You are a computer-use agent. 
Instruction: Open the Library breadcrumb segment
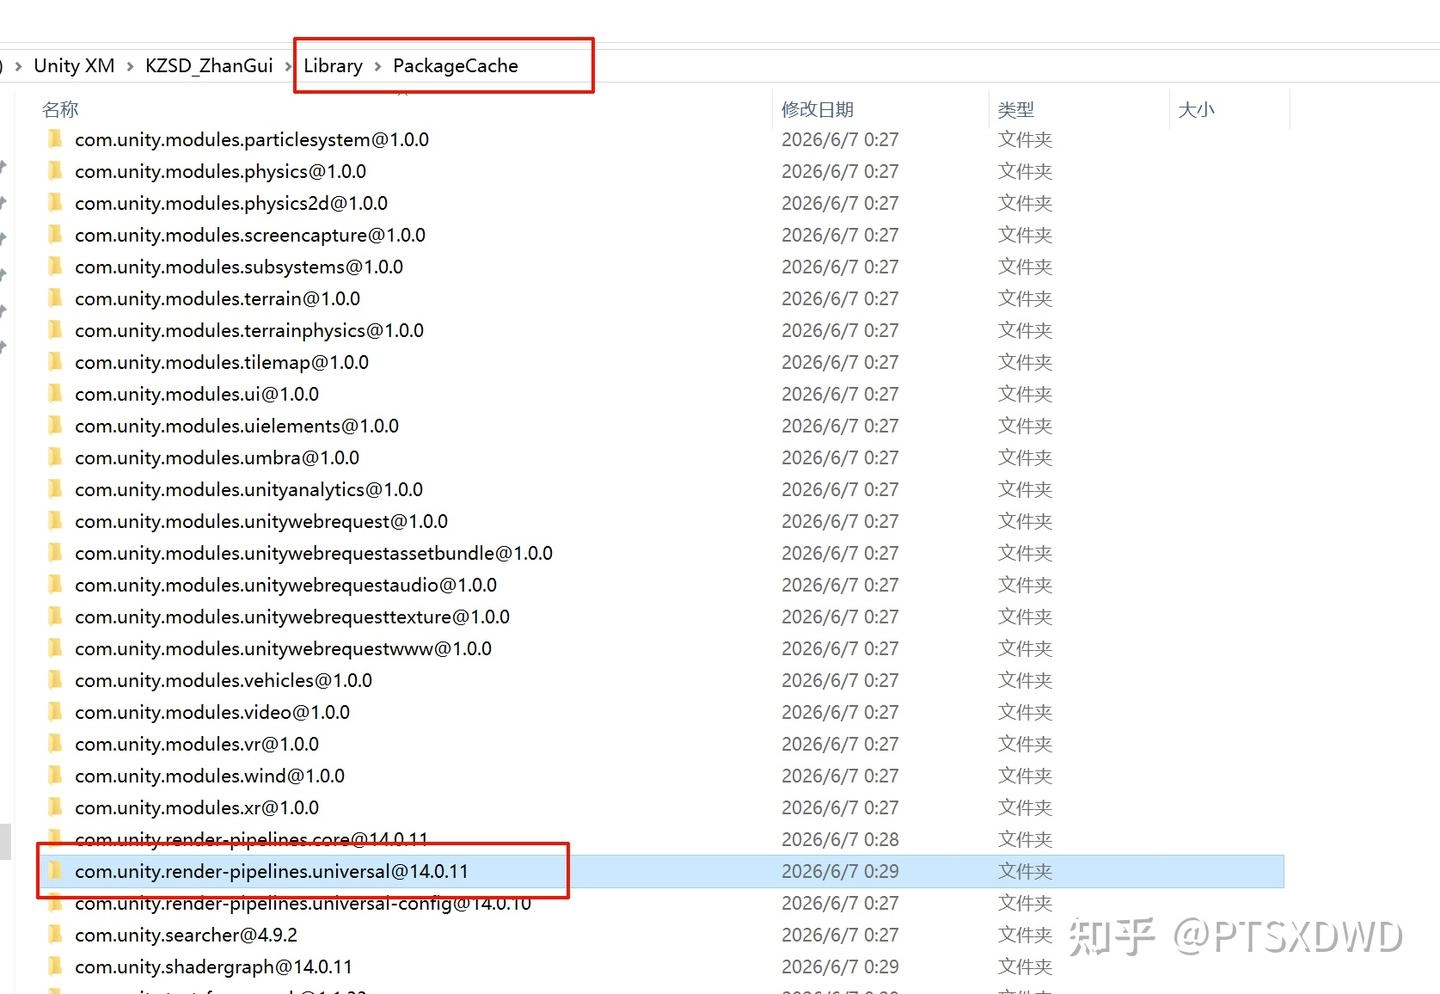pyautogui.click(x=333, y=66)
